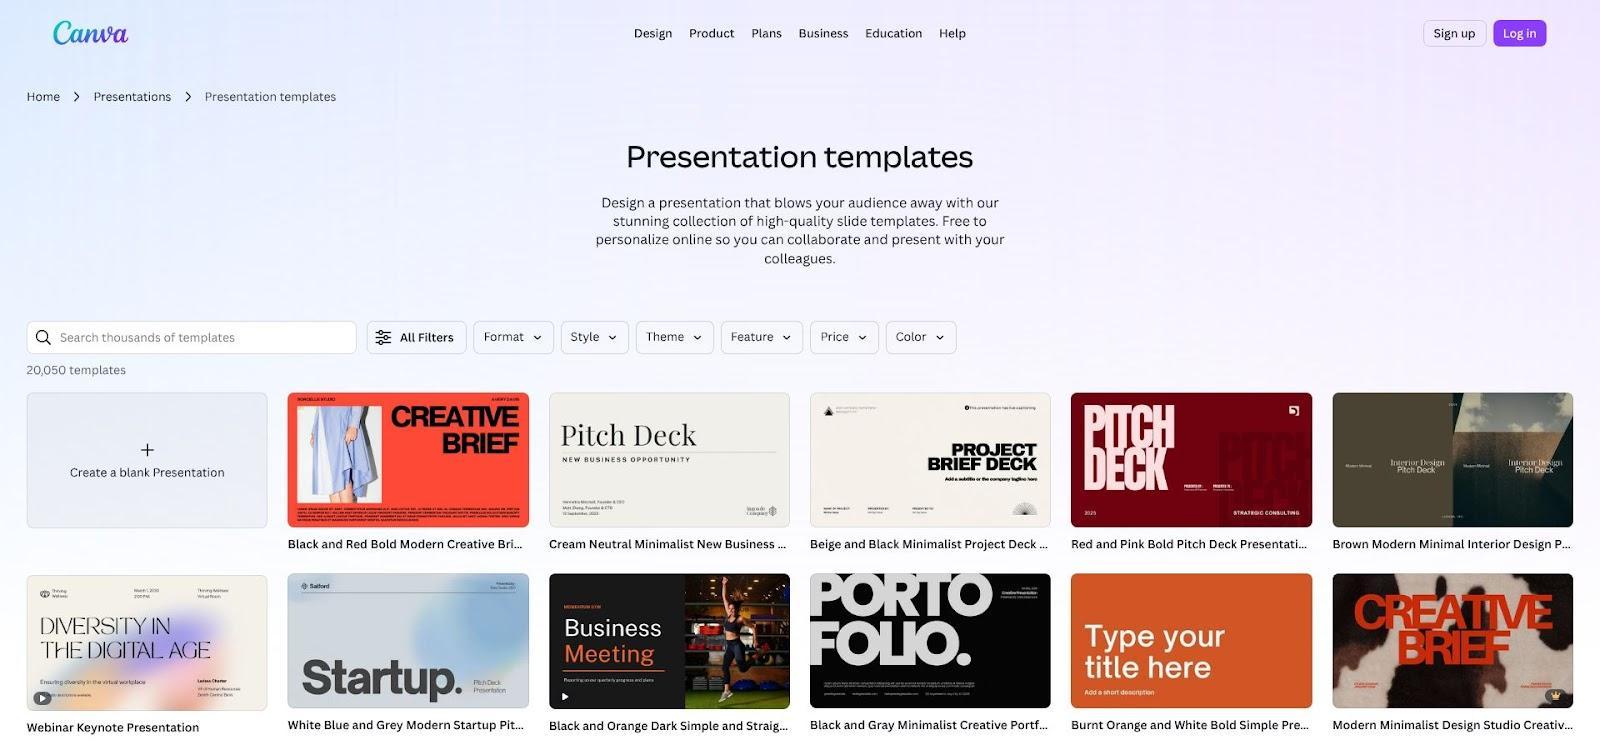Click the Log in button
The image size is (1600, 750).
[x=1519, y=33]
